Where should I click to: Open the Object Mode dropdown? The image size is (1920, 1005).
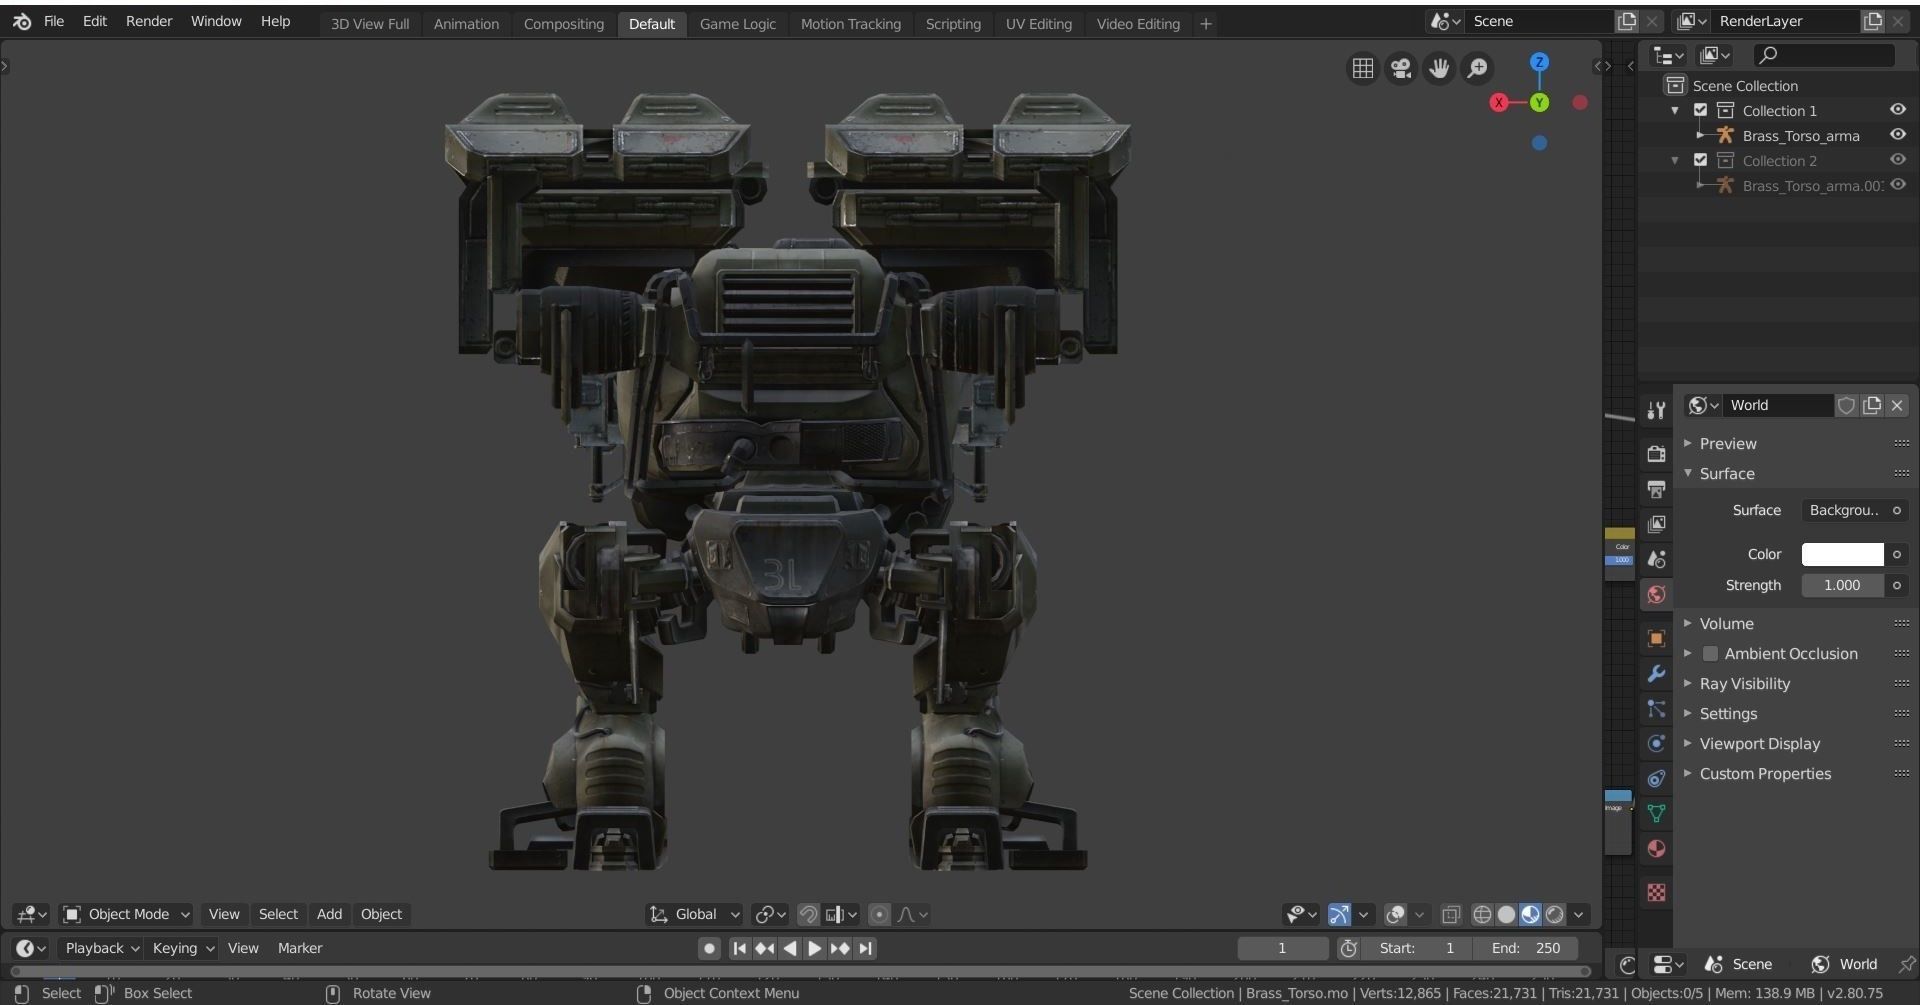point(126,914)
